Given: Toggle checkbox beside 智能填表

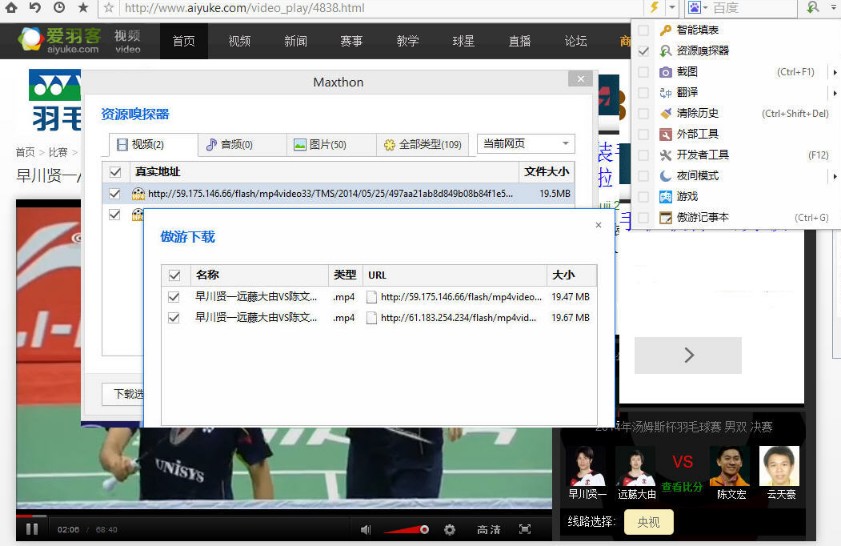Looking at the screenshot, I should pos(644,30).
